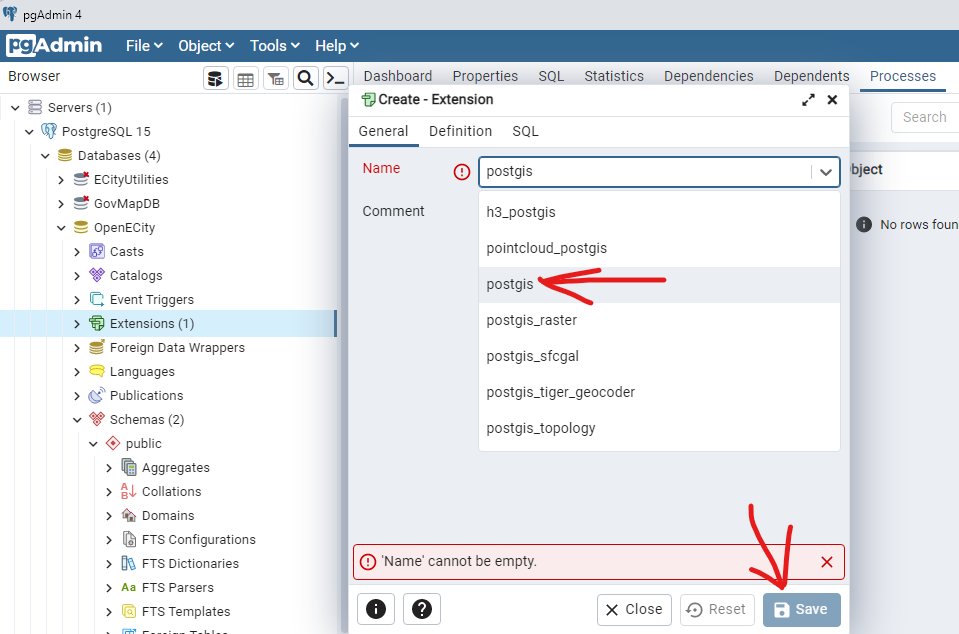Screen dimensions: 959x634
Task: Select postgis_tiger_geocoder option
Action: click(x=659, y=393)
